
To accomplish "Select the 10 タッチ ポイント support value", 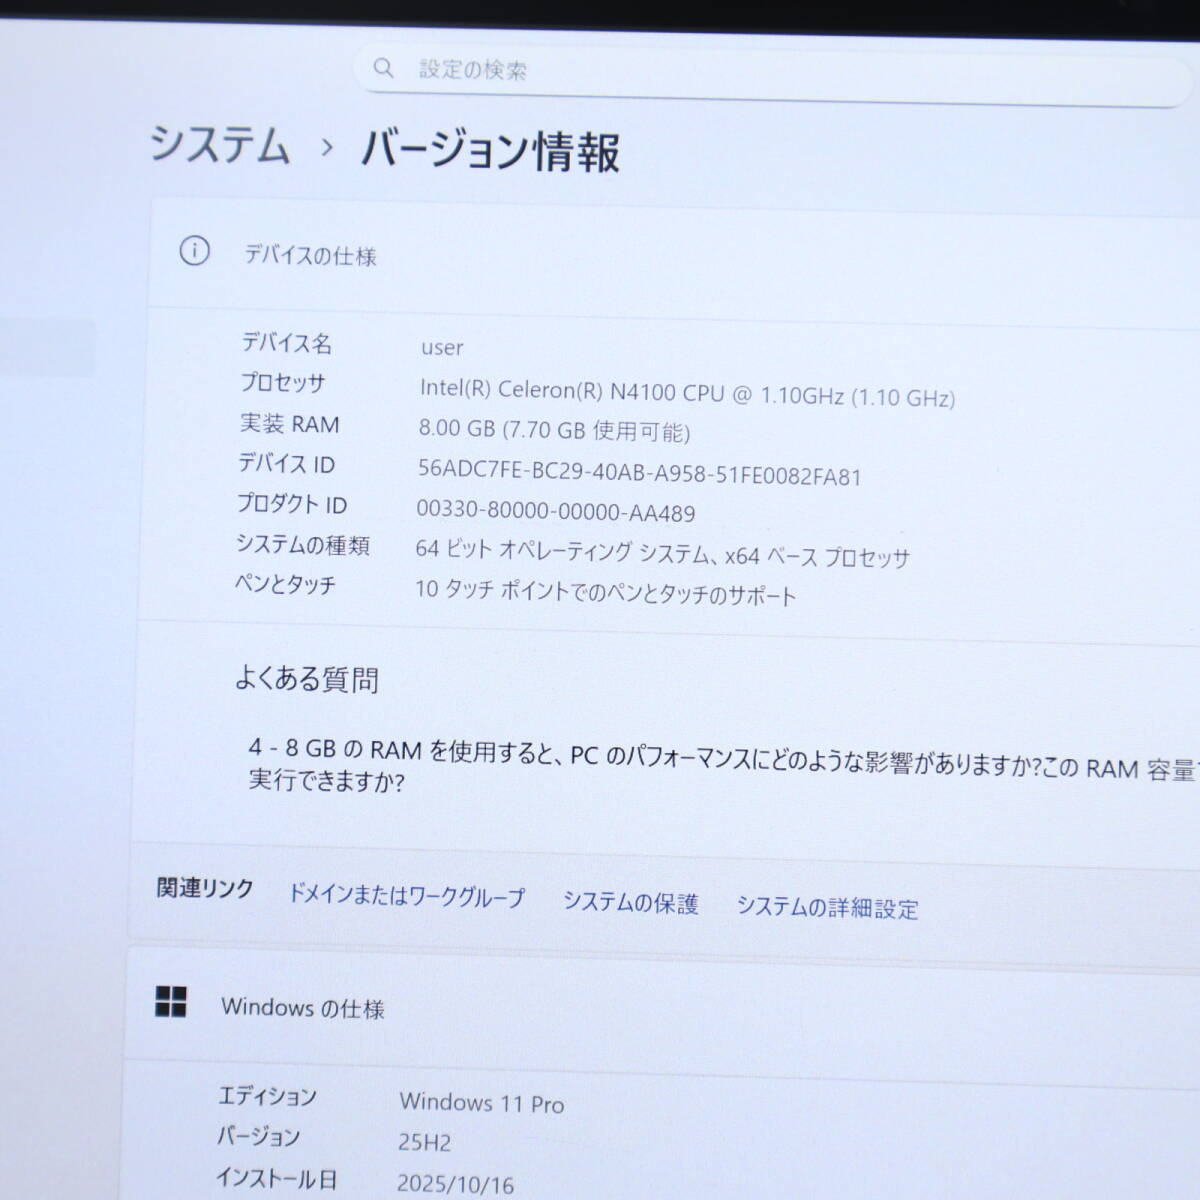I will tap(605, 592).
